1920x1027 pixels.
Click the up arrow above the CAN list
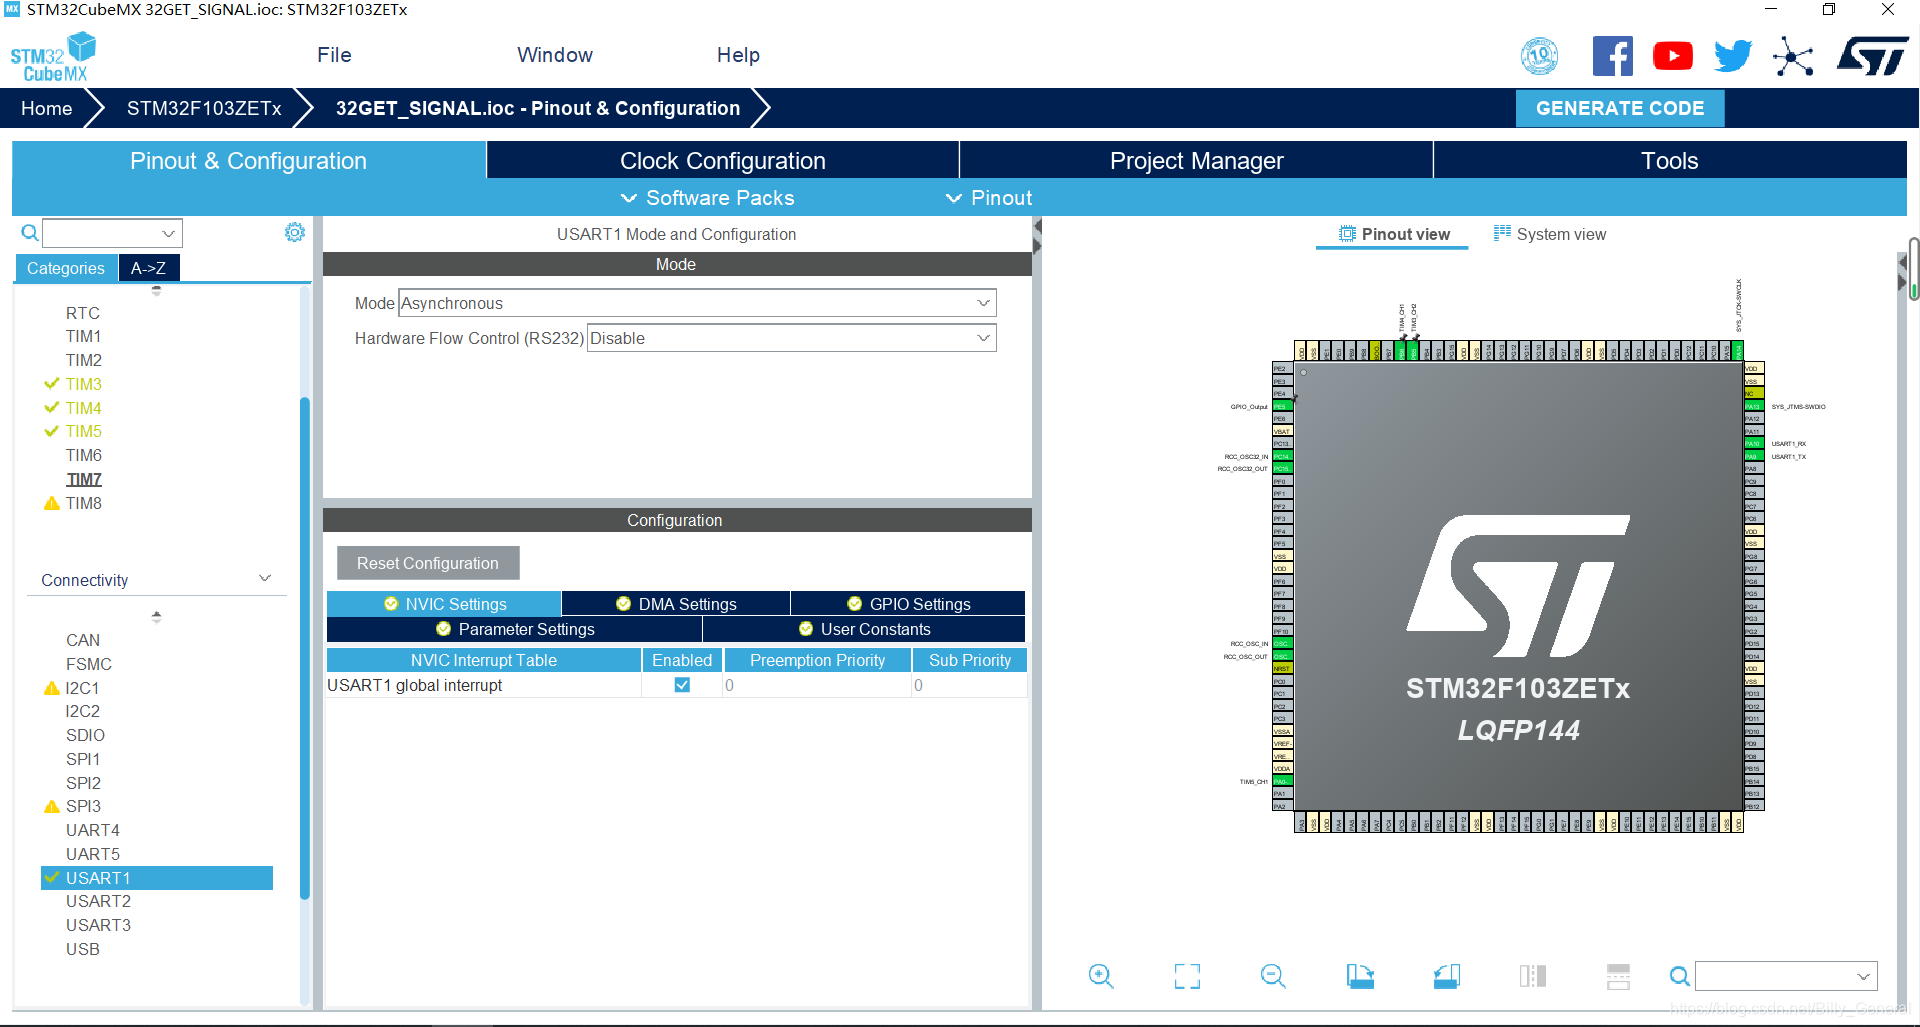coord(156,617)
